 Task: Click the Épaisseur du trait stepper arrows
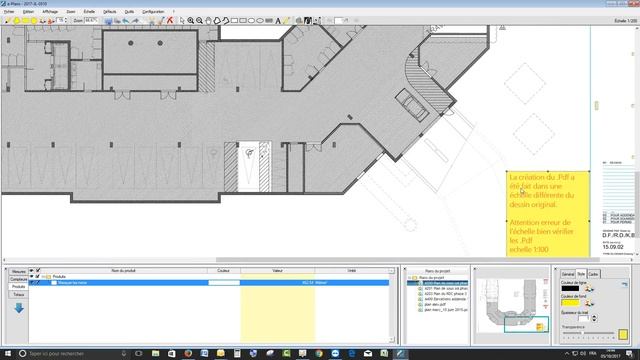click(x=594, y=318)
